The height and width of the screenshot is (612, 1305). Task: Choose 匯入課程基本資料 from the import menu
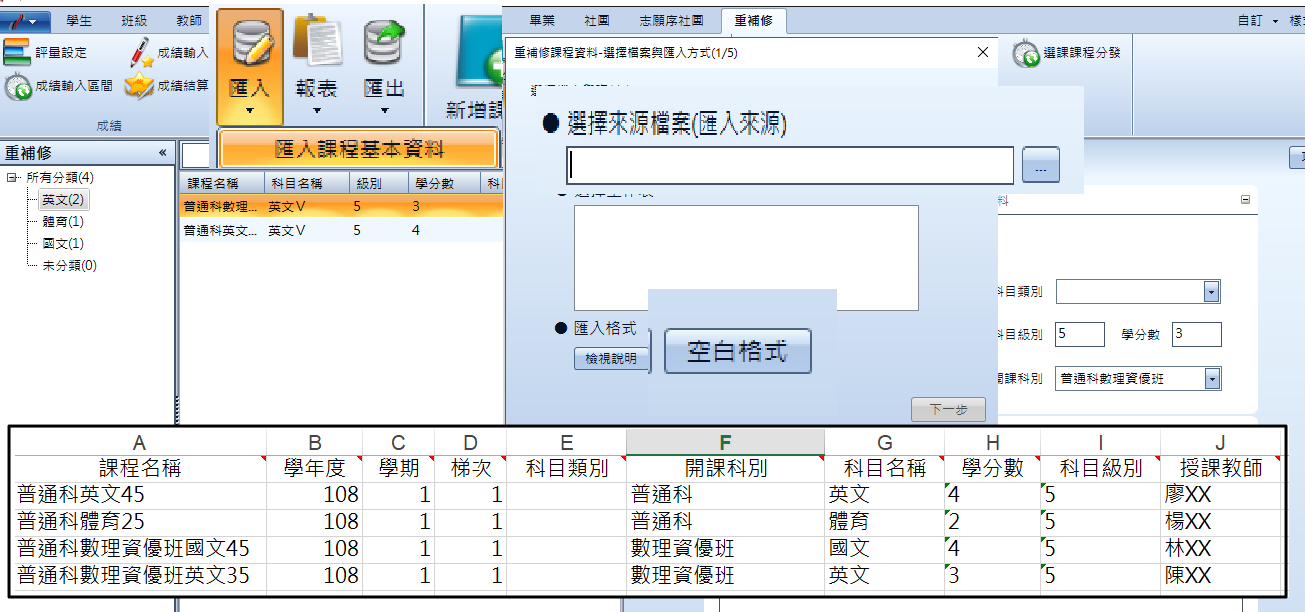[x=358, y=150]
